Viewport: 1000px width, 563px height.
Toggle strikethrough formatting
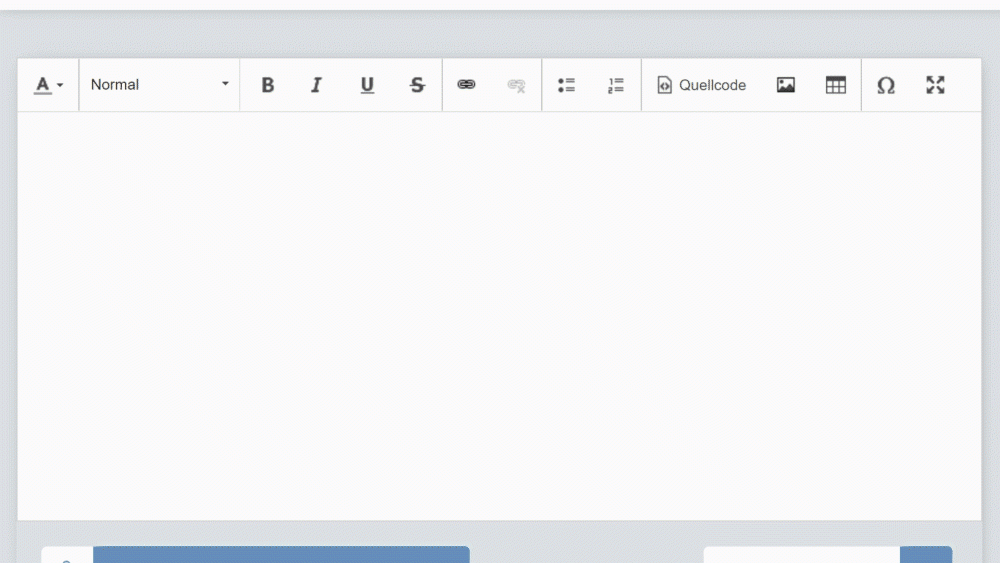tap(417, 85)
